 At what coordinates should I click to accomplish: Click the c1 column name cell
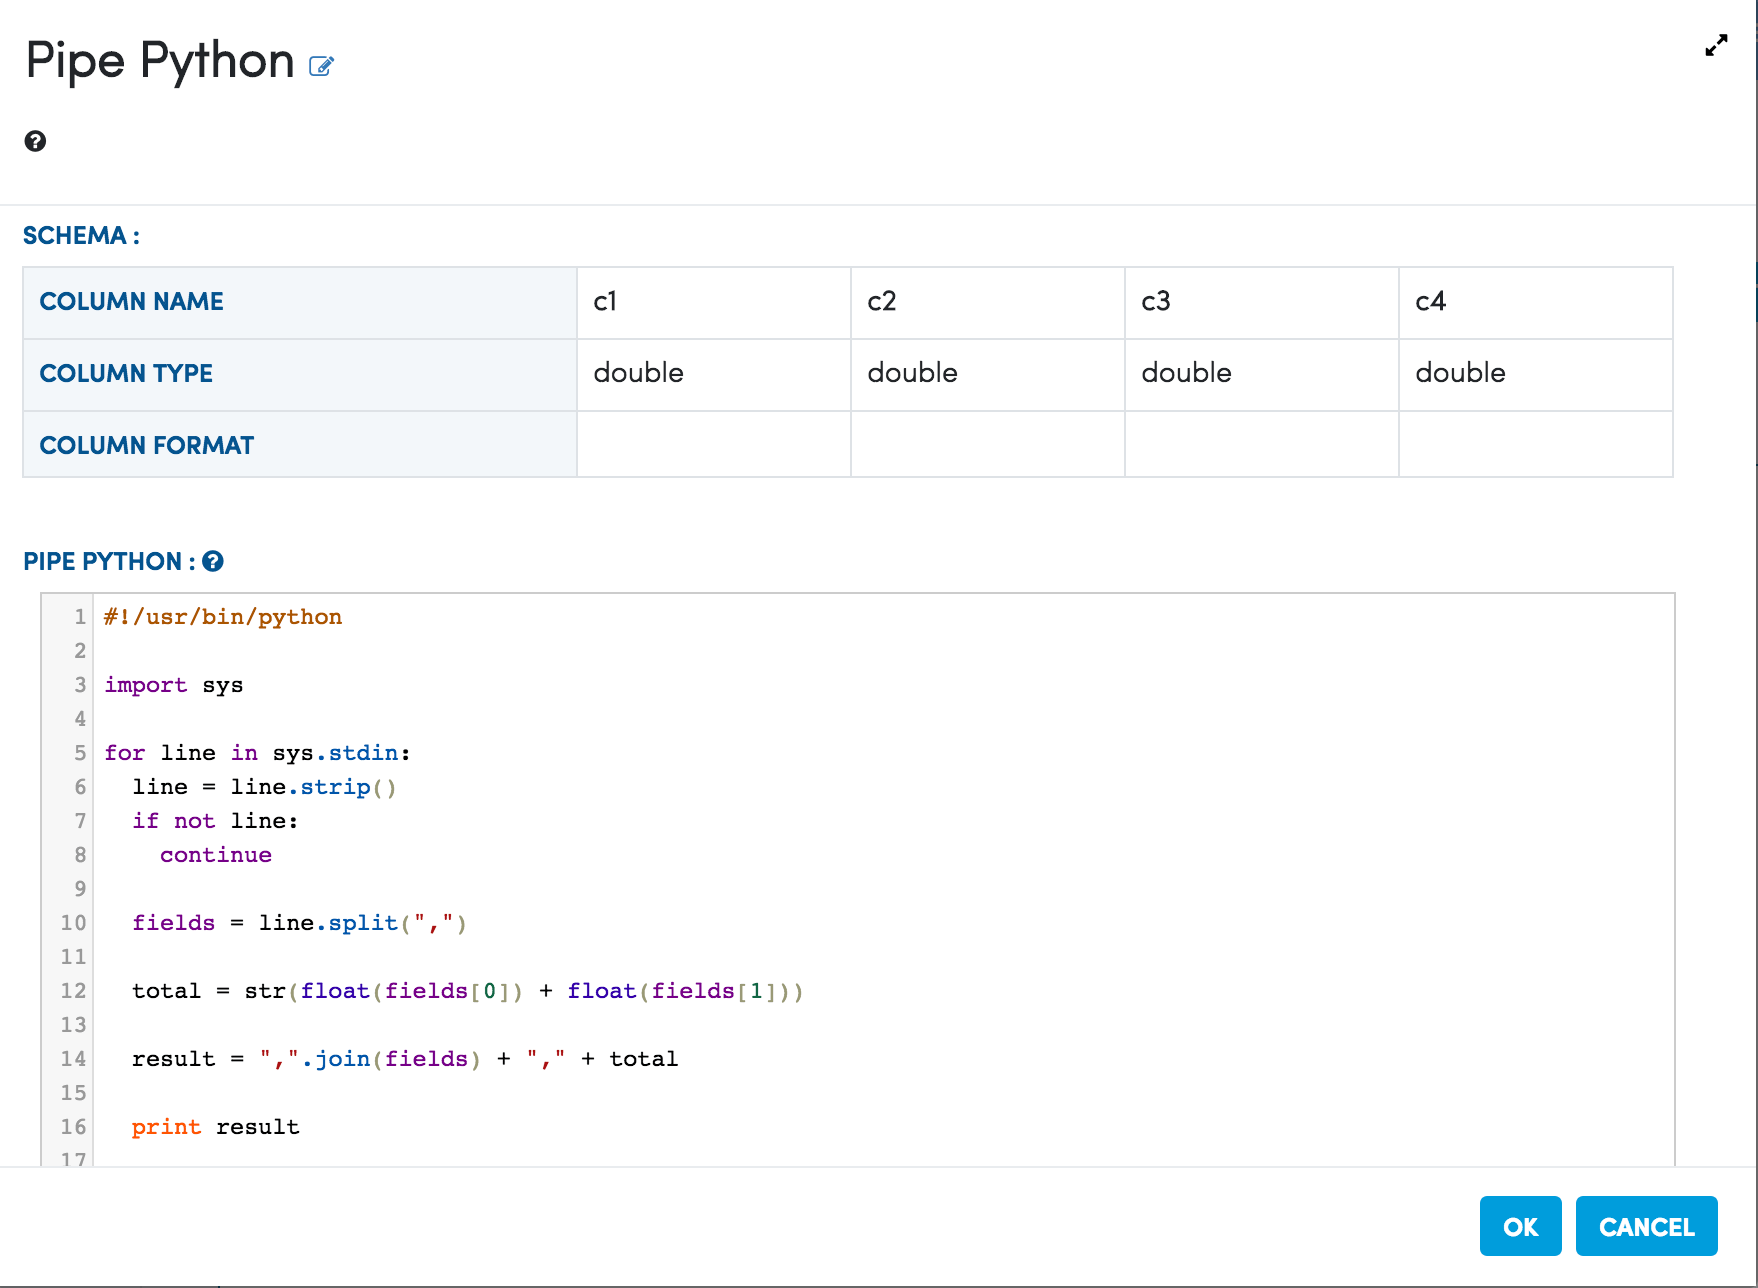[x=713, y=302]
